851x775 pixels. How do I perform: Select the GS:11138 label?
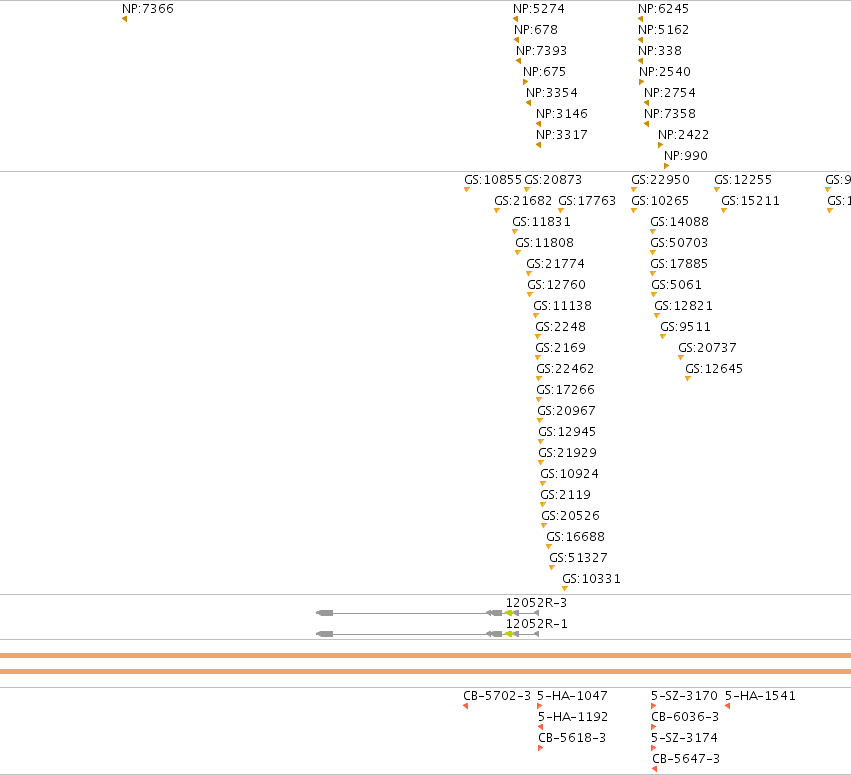tap(562, 306)
